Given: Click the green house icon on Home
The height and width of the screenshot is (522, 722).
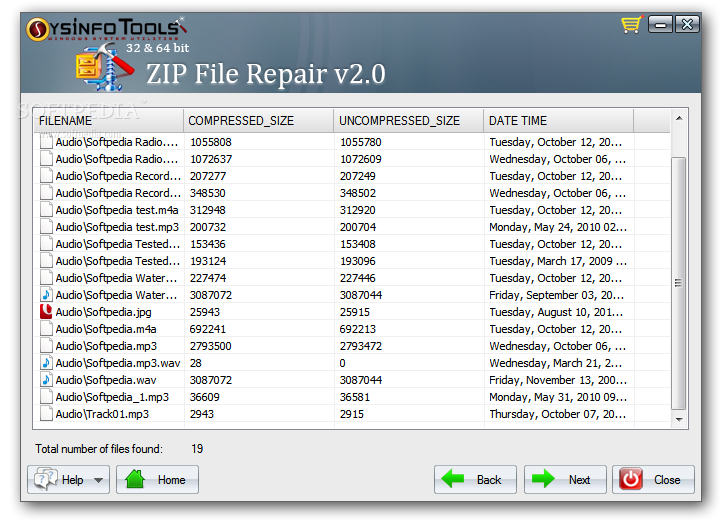Looking at the screenshot, I should 135,479.
